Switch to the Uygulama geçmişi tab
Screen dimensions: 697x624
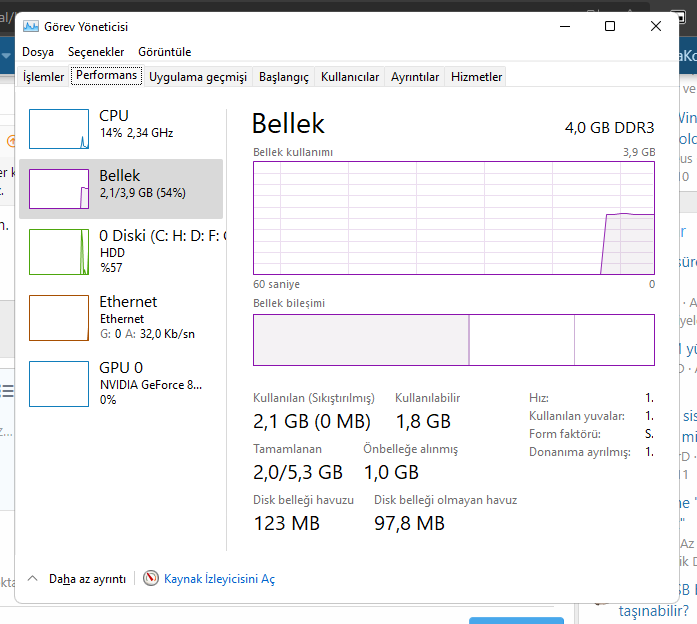click(x=197, y=77)
